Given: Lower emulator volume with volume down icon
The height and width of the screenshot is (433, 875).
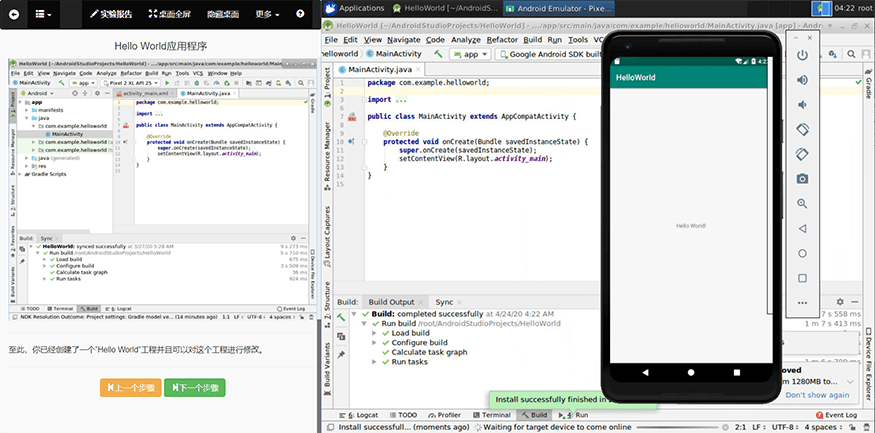Looking at the screenshot, I should 802,105.
